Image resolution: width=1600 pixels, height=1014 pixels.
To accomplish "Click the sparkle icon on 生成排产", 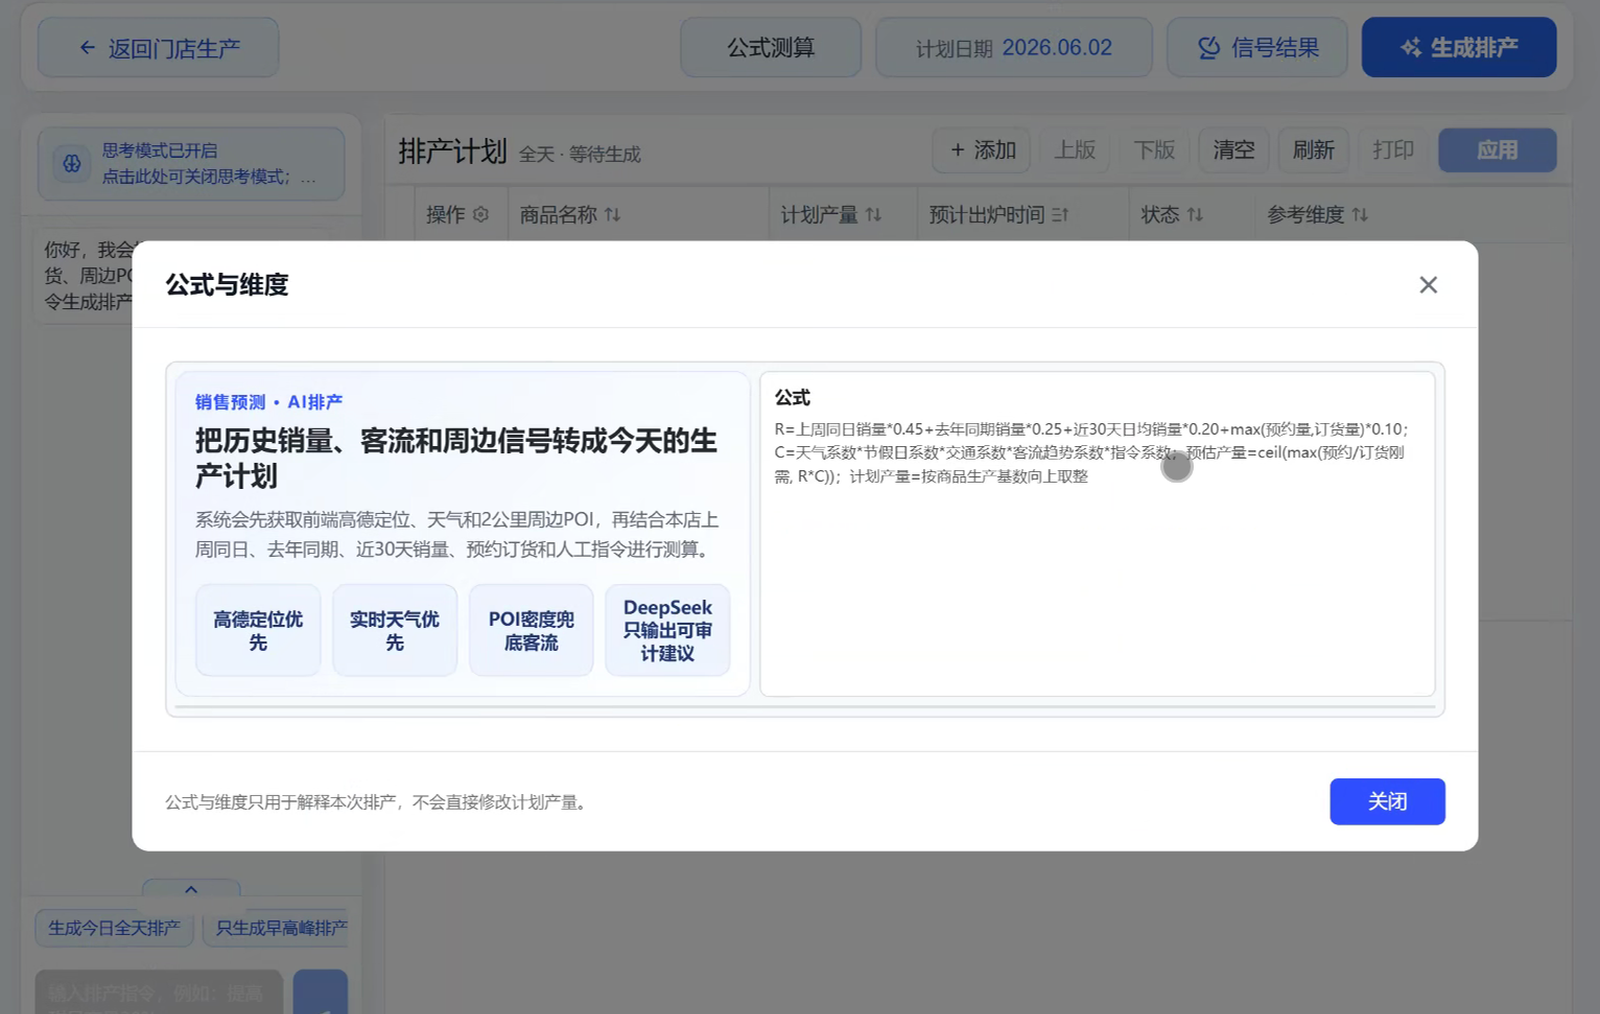I will tap(1411, 47).
